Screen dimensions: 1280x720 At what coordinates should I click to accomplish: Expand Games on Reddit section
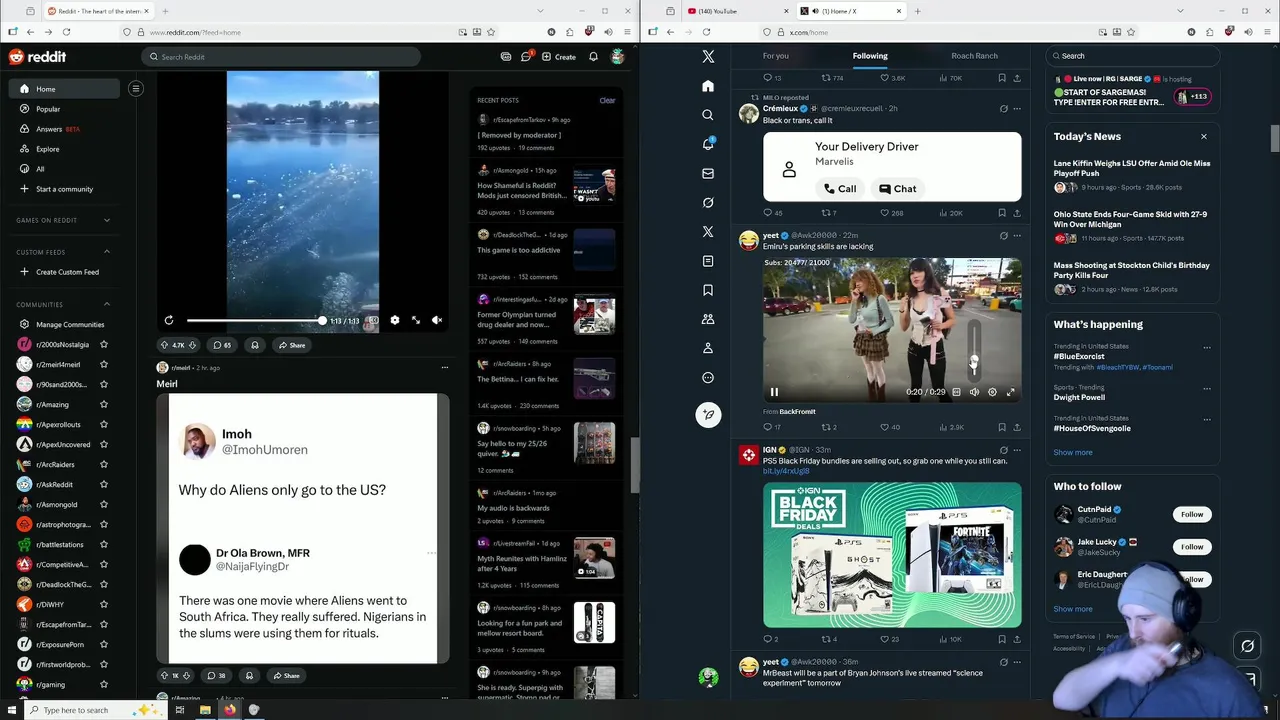tap(107, 220)
